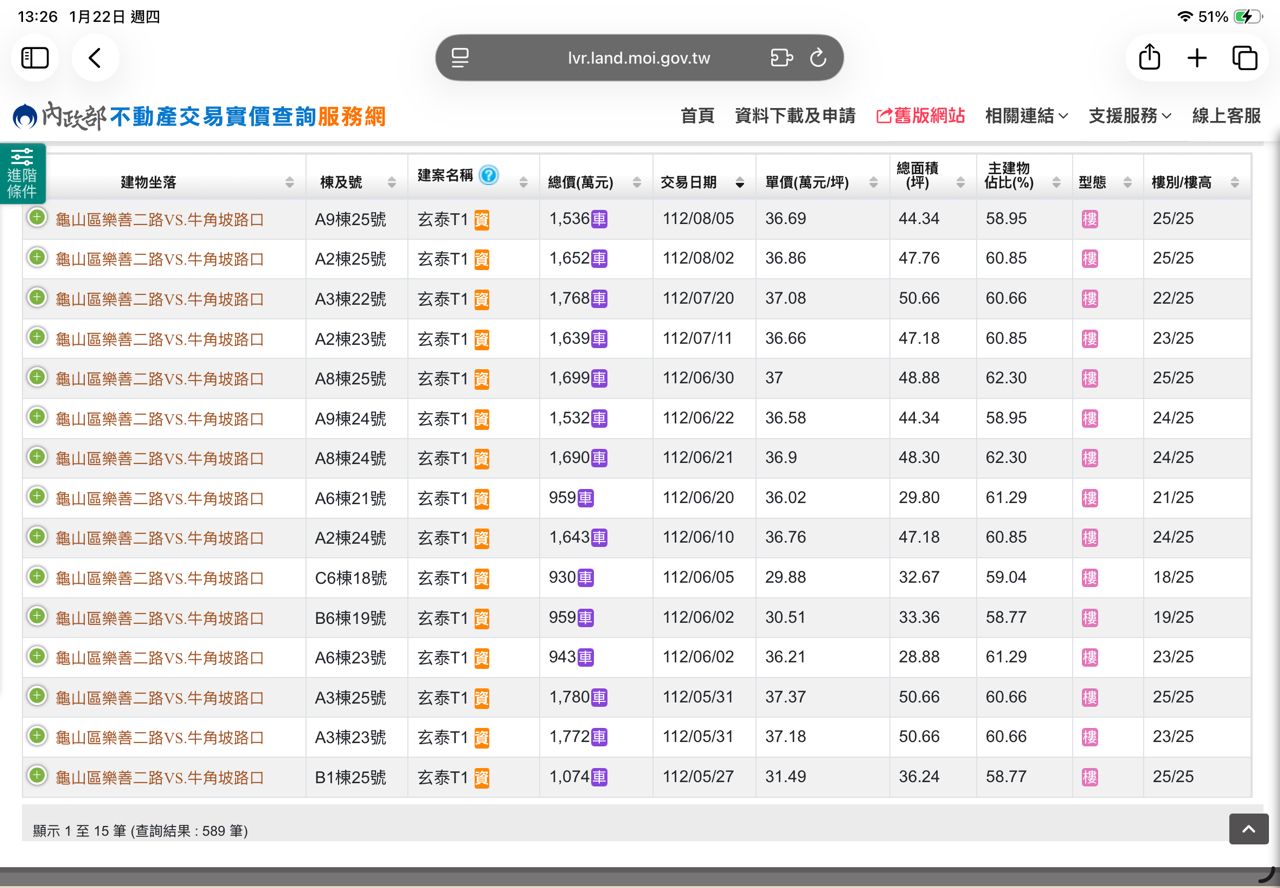The width and height of the screenshot is (1280, 888).
Task: Go to 首頁 in navigation
Action: pyautogui.click(x=697, y=116)
